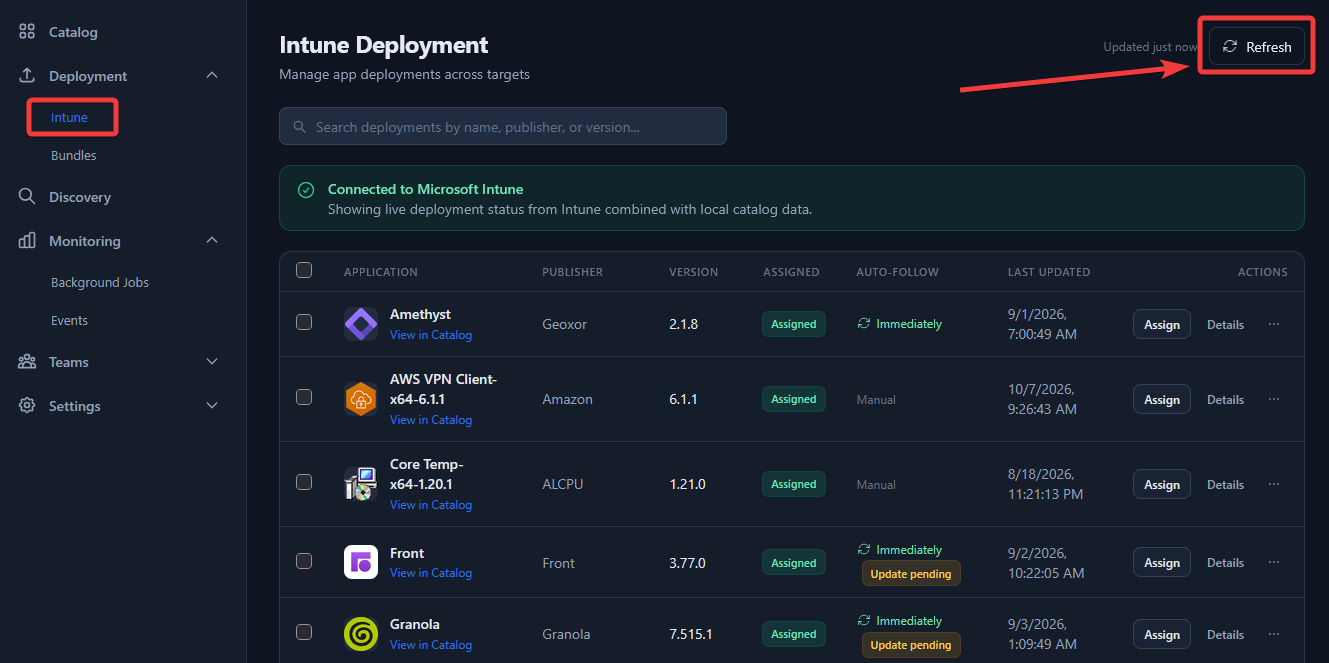Click the Discovery magnifier icon in sidebar
Screen dimensions: 1329x663
click(x=27, y=197)
